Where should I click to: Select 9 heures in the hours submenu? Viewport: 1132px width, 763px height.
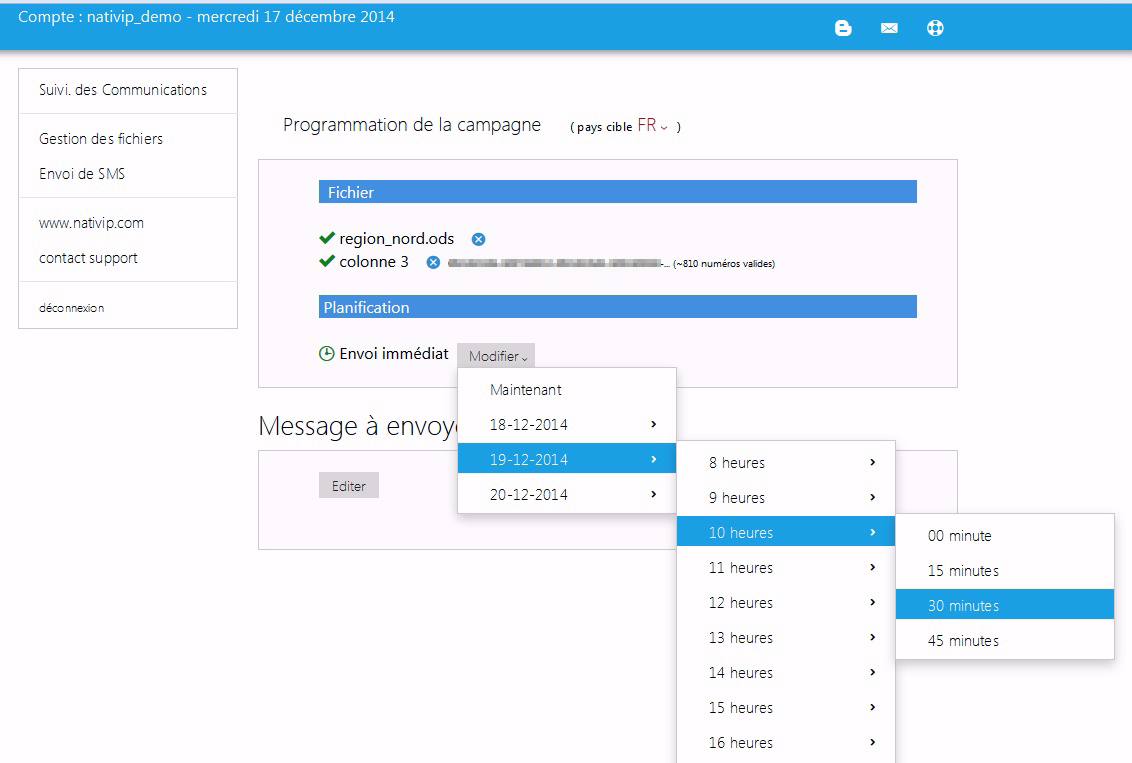pos(785,497)
